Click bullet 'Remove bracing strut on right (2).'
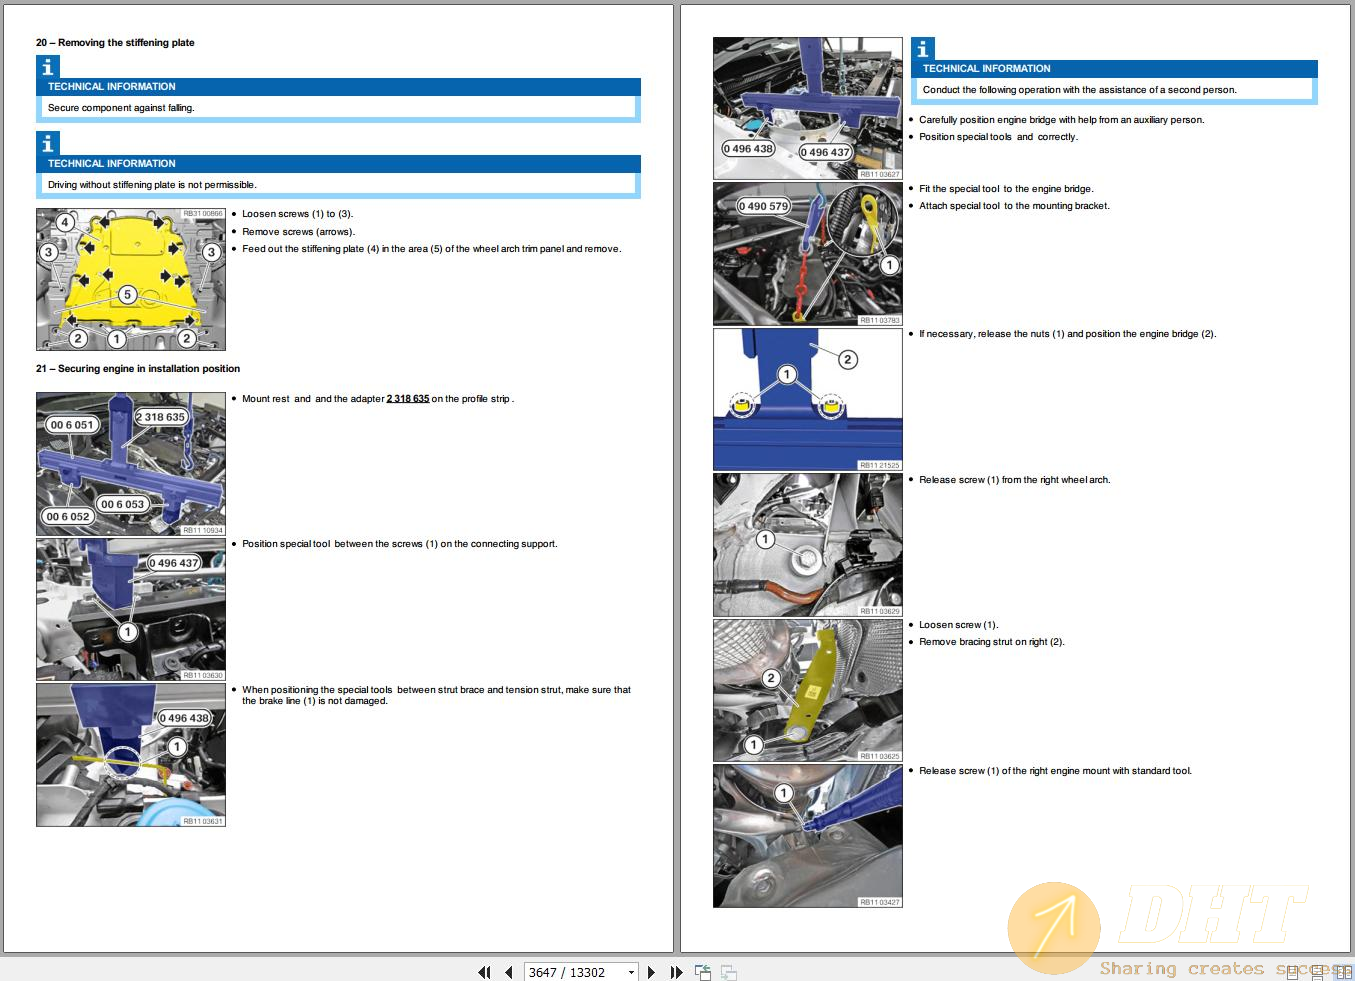The image size is (1355, 981). point(992,642)
